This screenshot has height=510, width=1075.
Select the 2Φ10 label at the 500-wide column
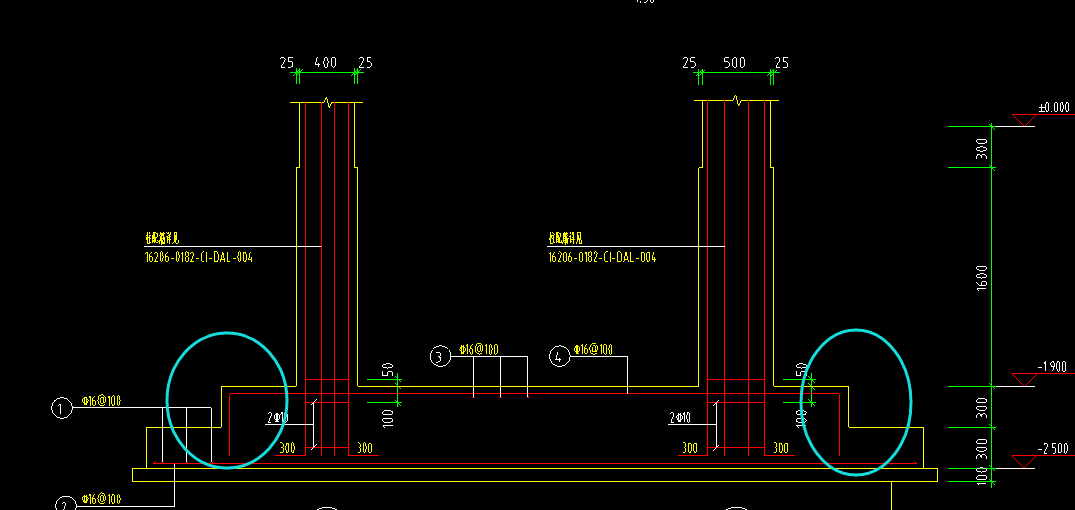coord(680,417)
